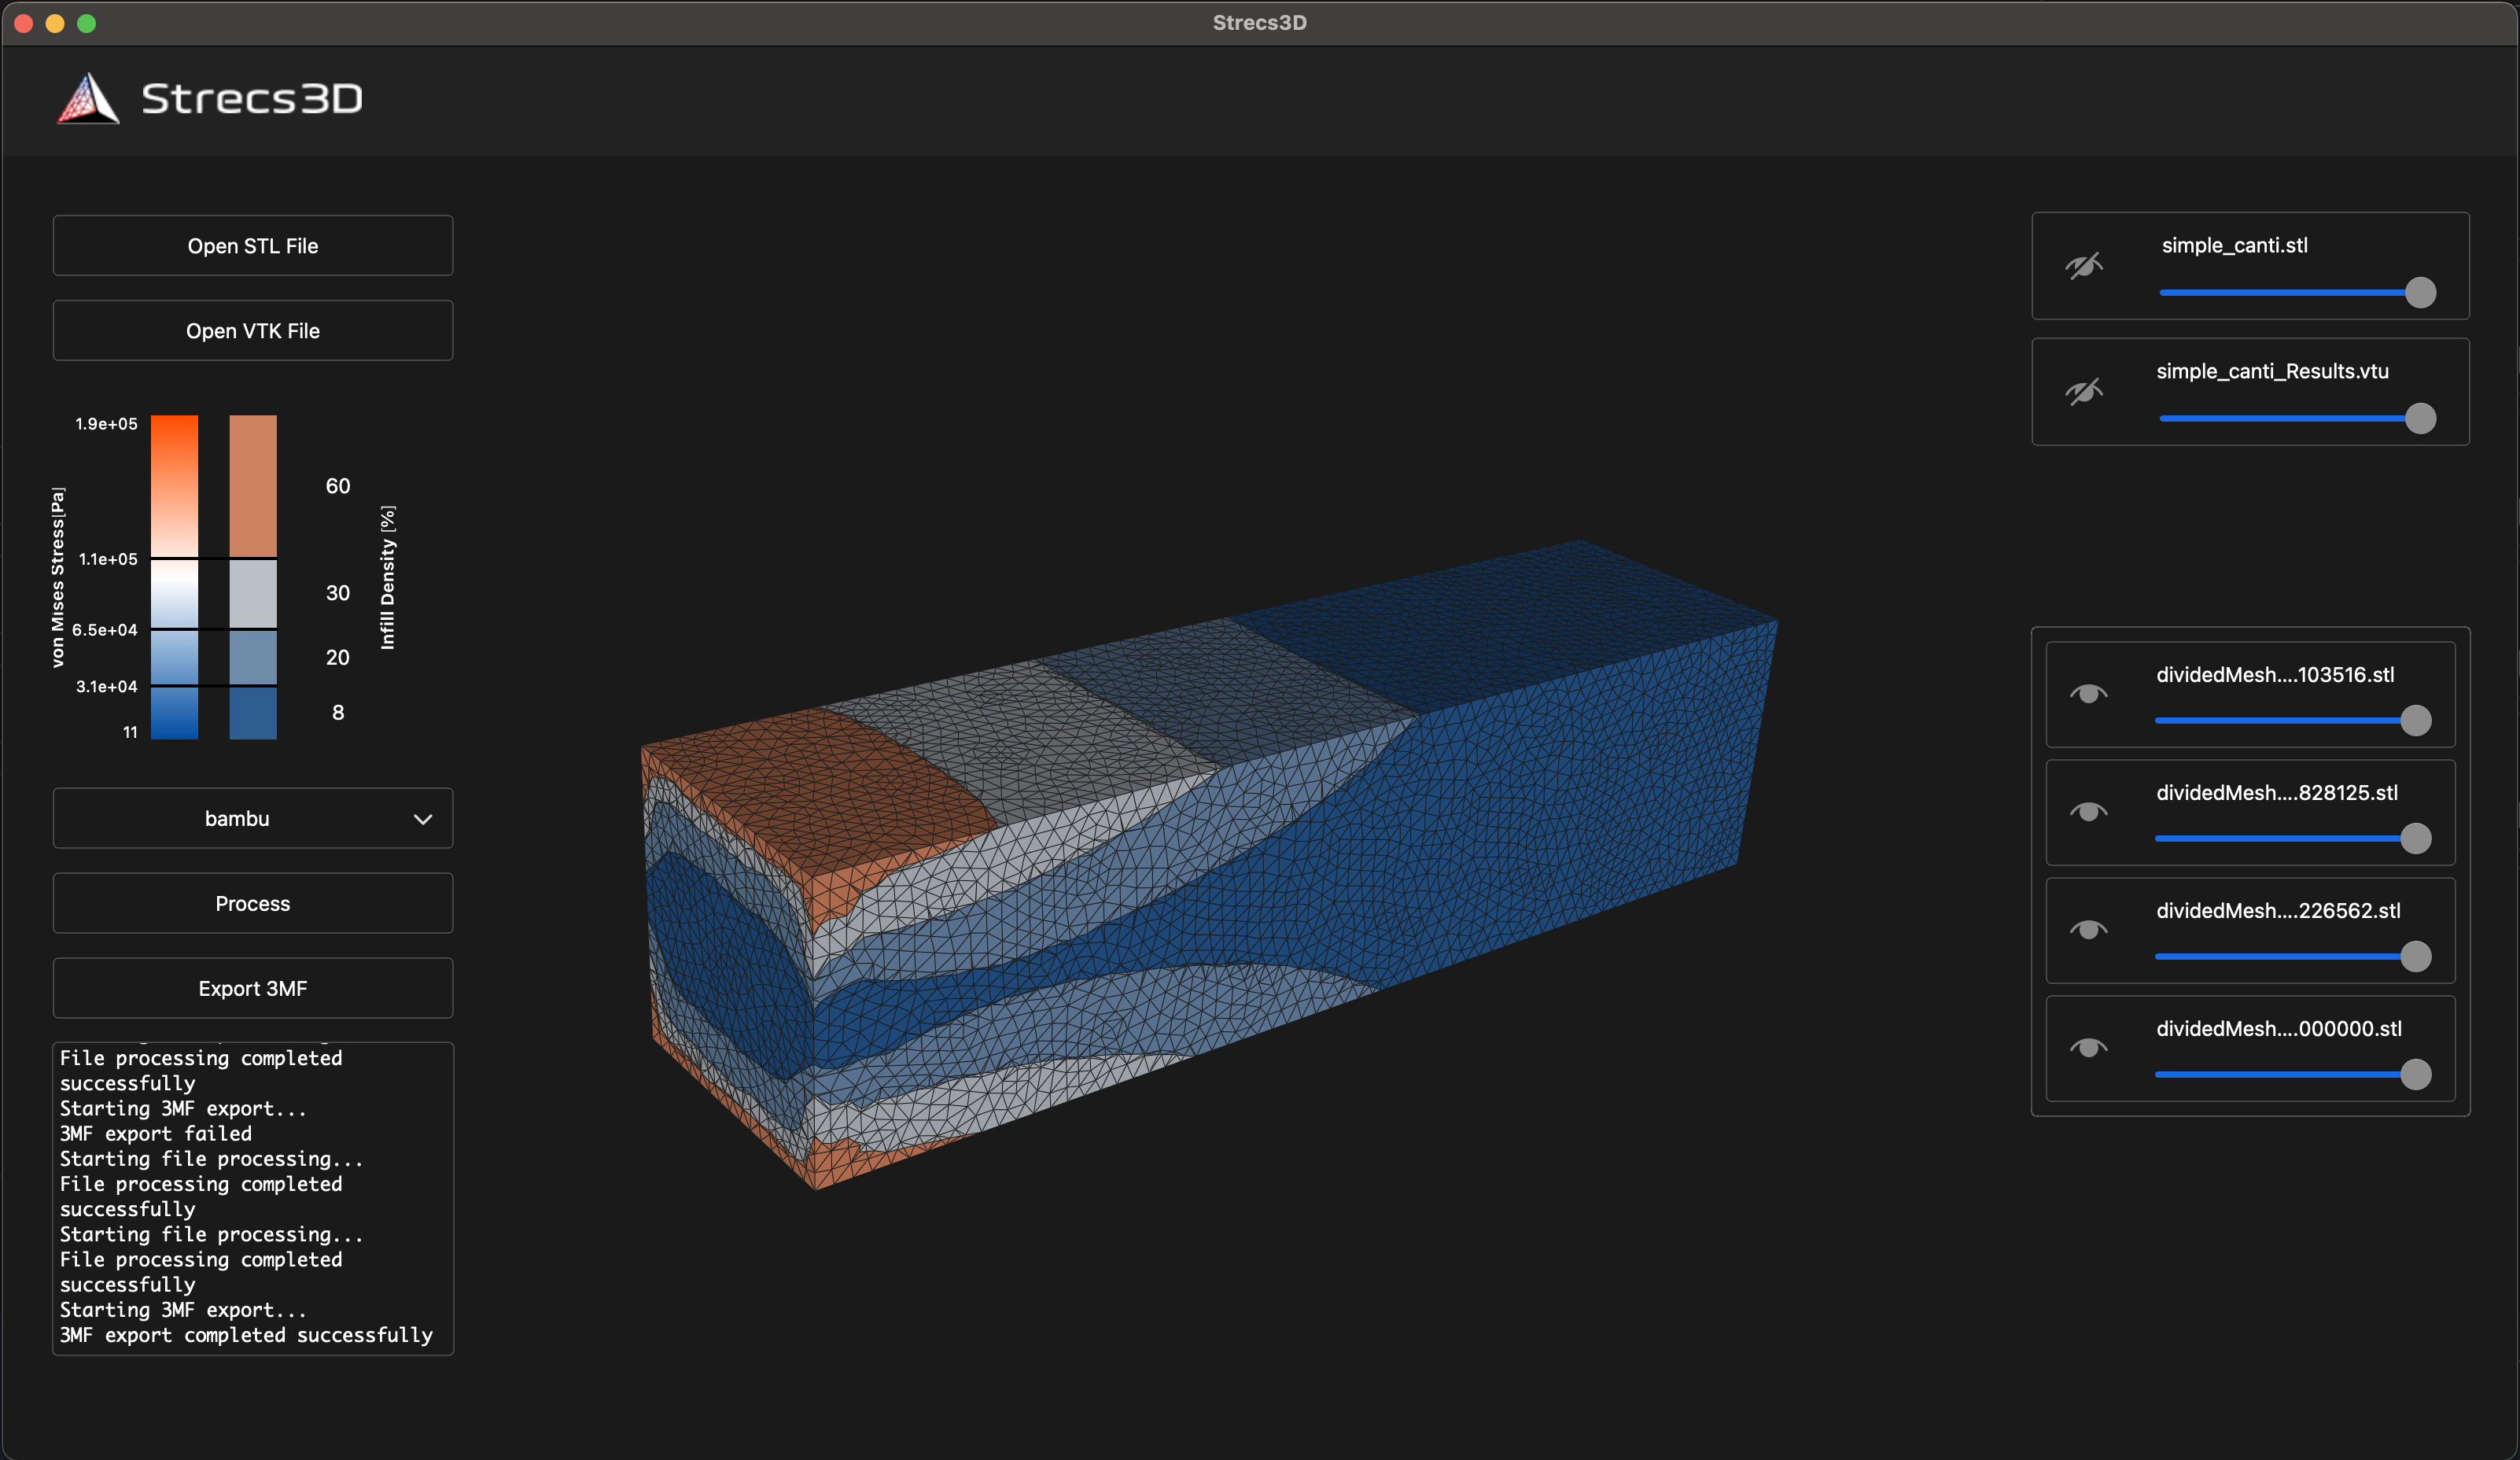Screen dimensions: 2520x1460
Task: Click the green fullscreen window button
Action: tap(87, 23)
